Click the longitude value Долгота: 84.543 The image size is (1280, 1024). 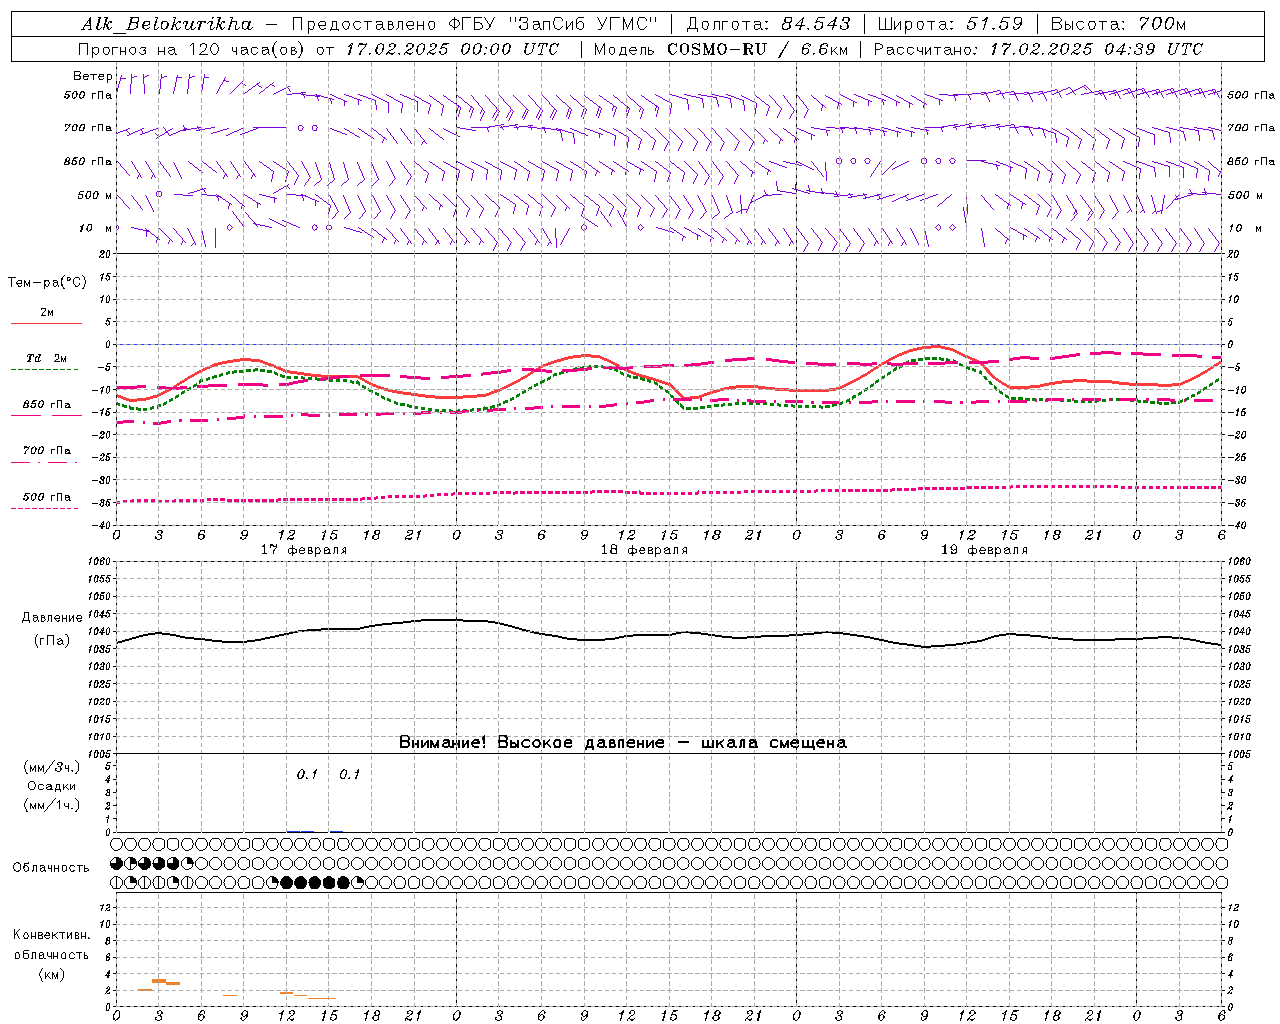point(769,23)
